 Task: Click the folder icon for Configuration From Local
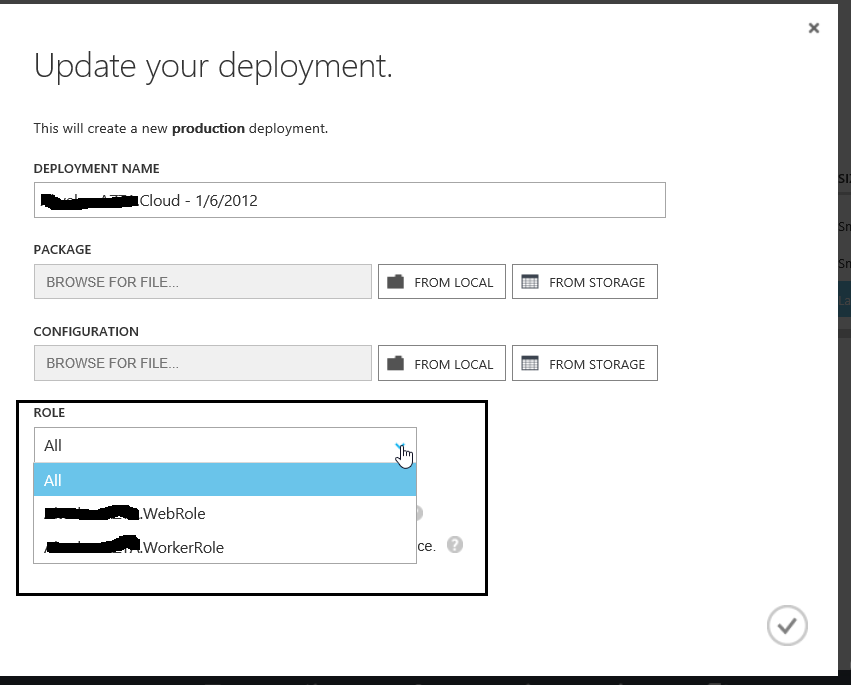pyautogui.click(x=395, y=364)
